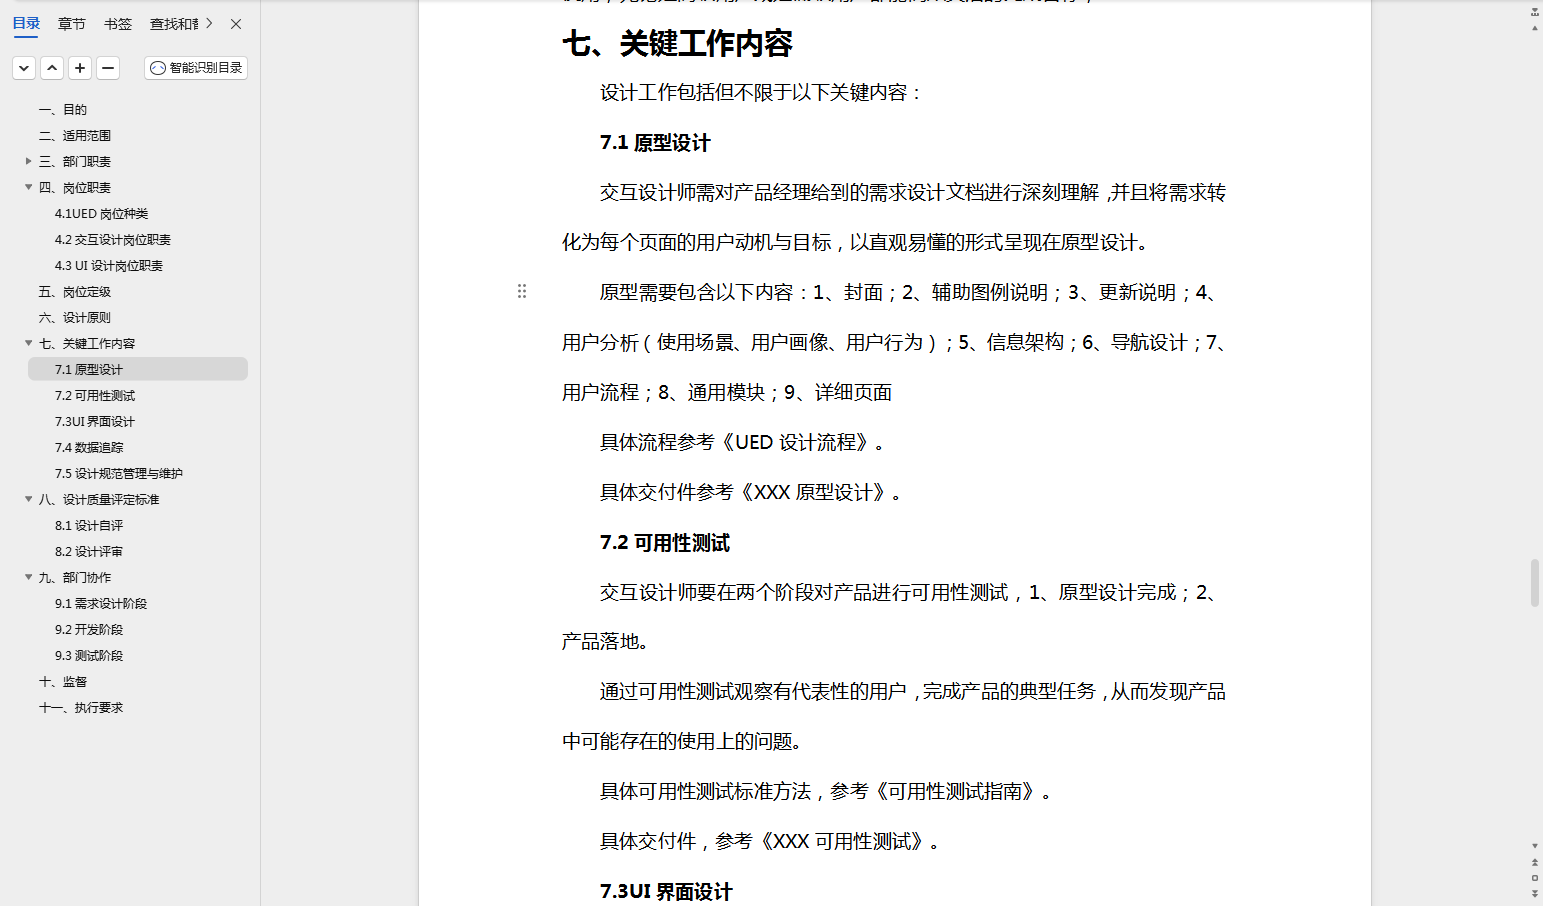Expand the 三、部门职责 outline node
Screen dimensions: 1543x906
coord(29,161)
